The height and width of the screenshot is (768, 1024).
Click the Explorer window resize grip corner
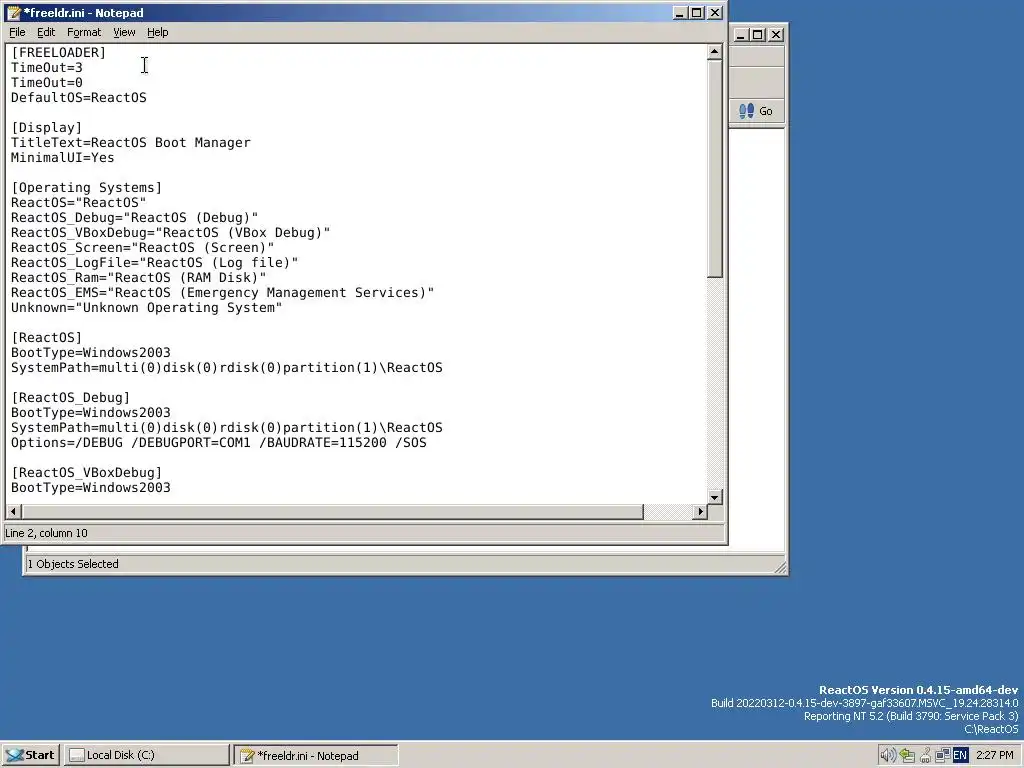point(780,568)
